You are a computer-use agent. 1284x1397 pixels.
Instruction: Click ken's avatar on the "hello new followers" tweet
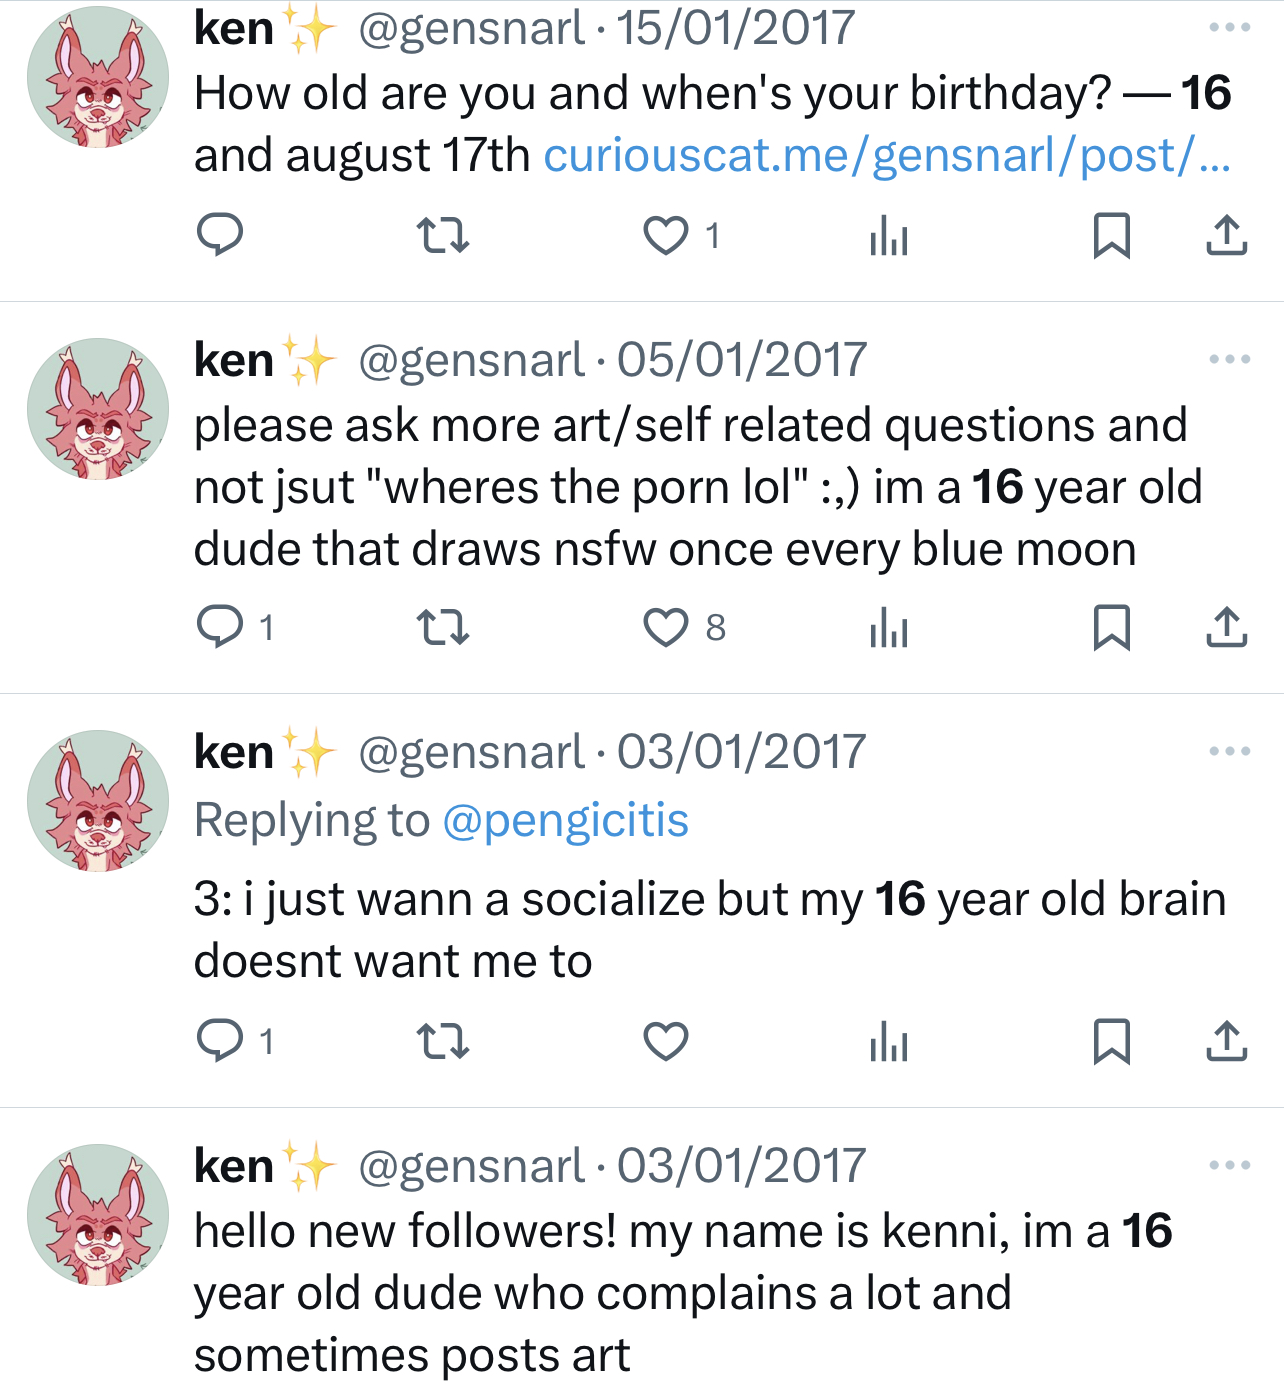click(98, 1214)
